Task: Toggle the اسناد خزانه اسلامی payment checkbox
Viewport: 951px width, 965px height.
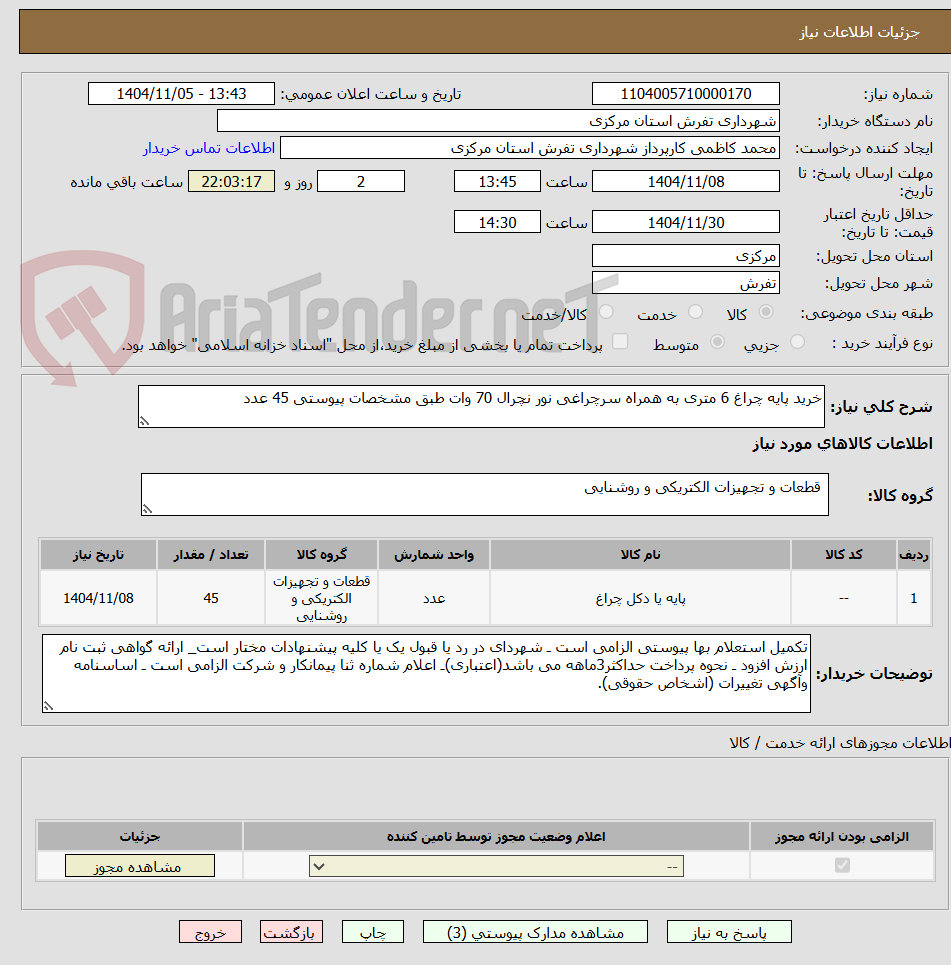Action: pyautogui.click(x=620, y=342)
